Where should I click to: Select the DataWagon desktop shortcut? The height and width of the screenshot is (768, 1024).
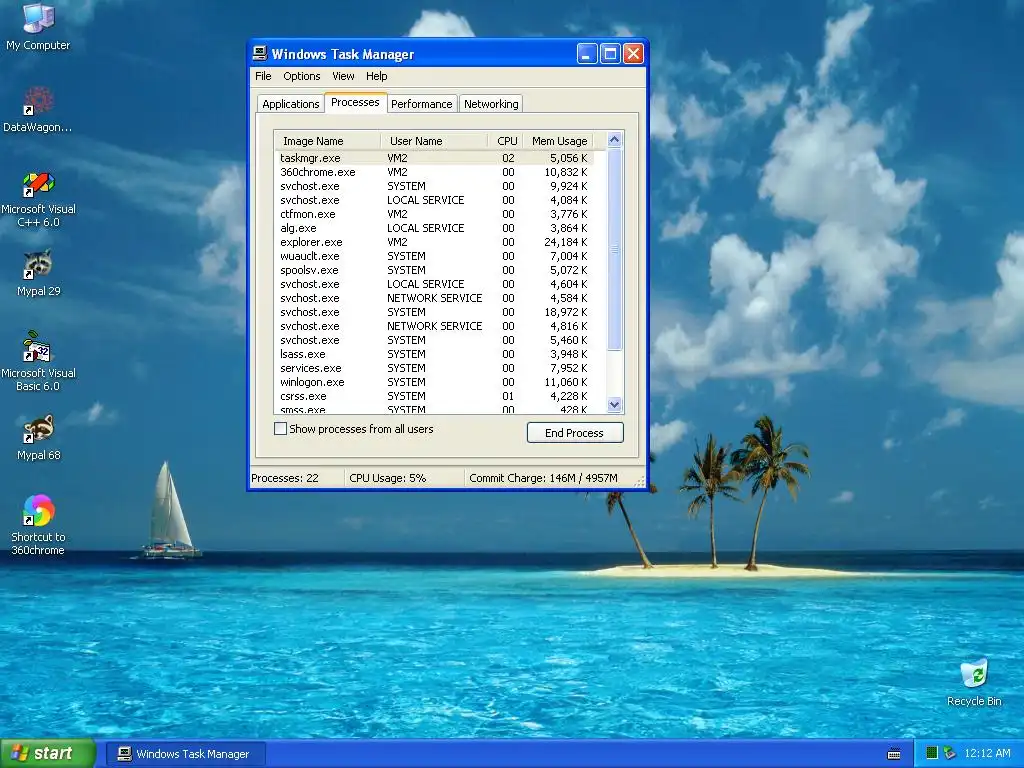click(38, 109)
